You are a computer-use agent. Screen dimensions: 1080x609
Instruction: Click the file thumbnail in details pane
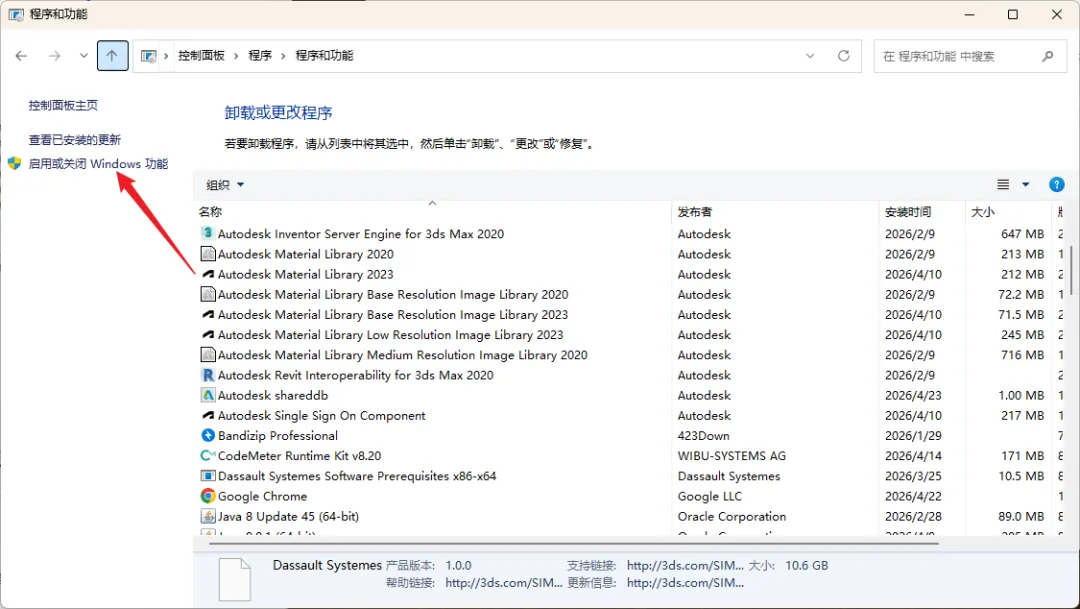click(234, 579)
